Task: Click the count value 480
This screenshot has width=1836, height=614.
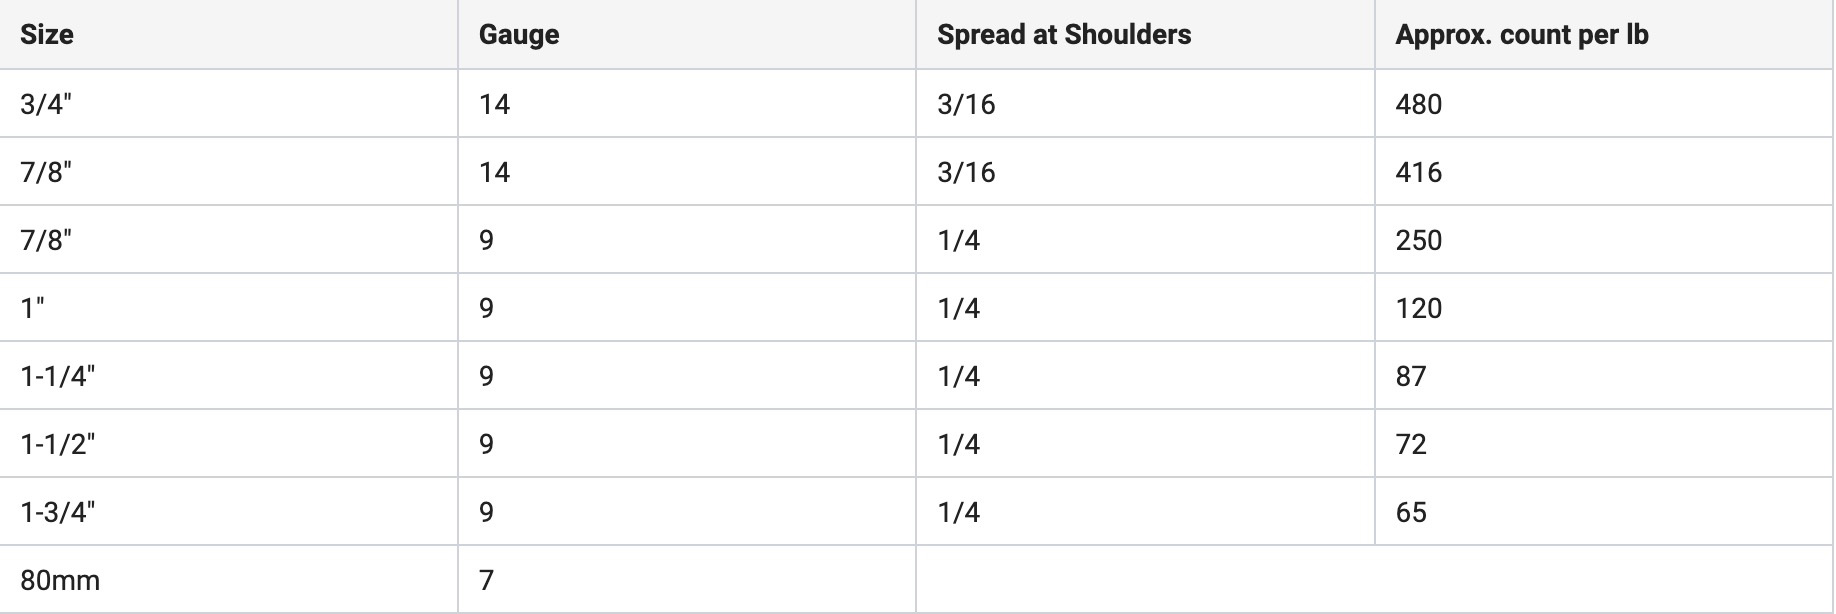Action: point(1418,104)
